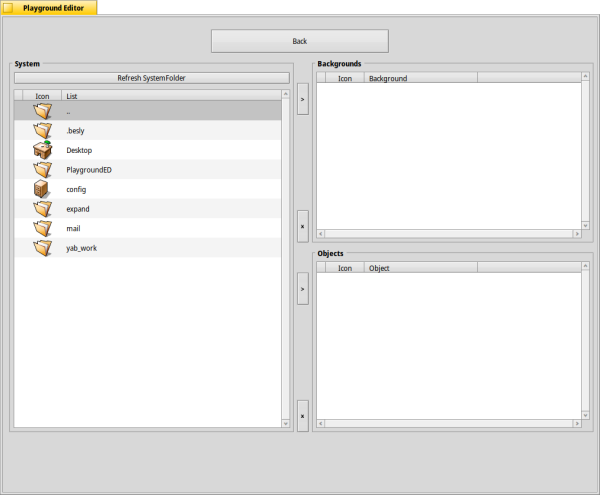
Task: Select the PlaygroundED folder icon
Action: click(42, 169)
